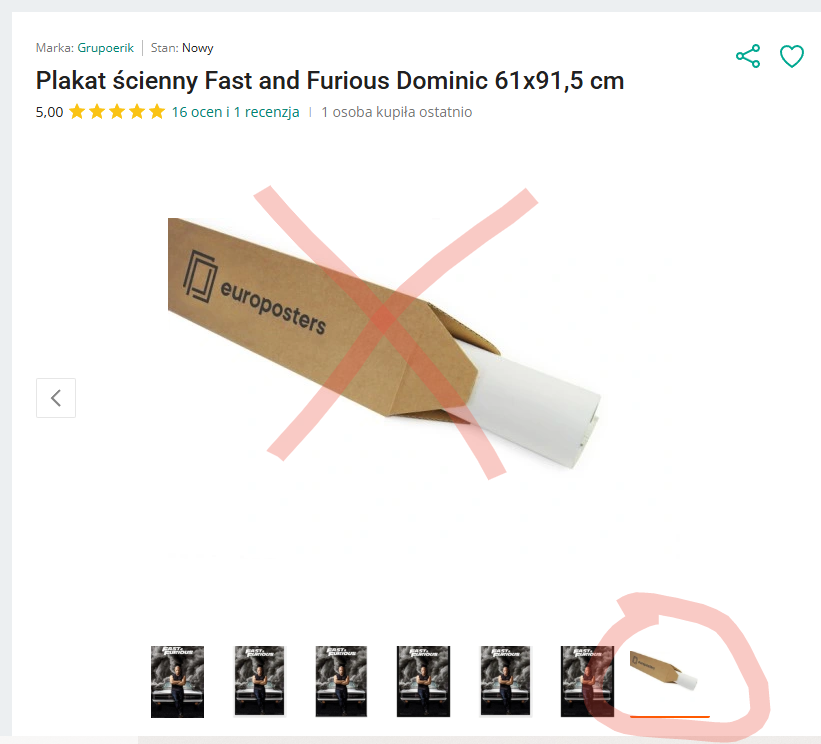This screenshot has width=821, height=744.
Task: Click the middle yellow rating star
Action: tap(117, 112)
